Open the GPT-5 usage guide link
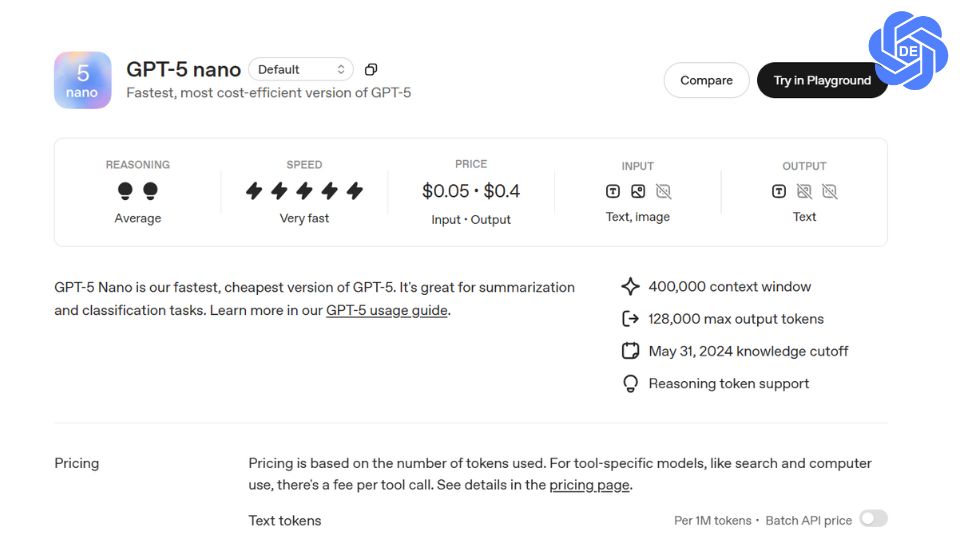Image resolution: width=960 pixels, height=540 pixels. [386, 310]
